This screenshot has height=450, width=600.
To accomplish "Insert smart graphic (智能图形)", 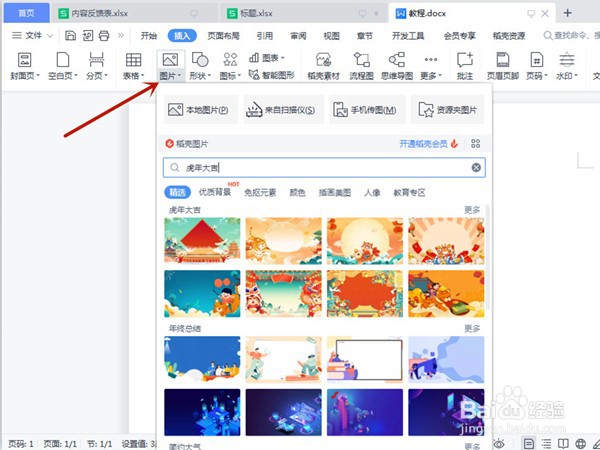I will (271, 75).
